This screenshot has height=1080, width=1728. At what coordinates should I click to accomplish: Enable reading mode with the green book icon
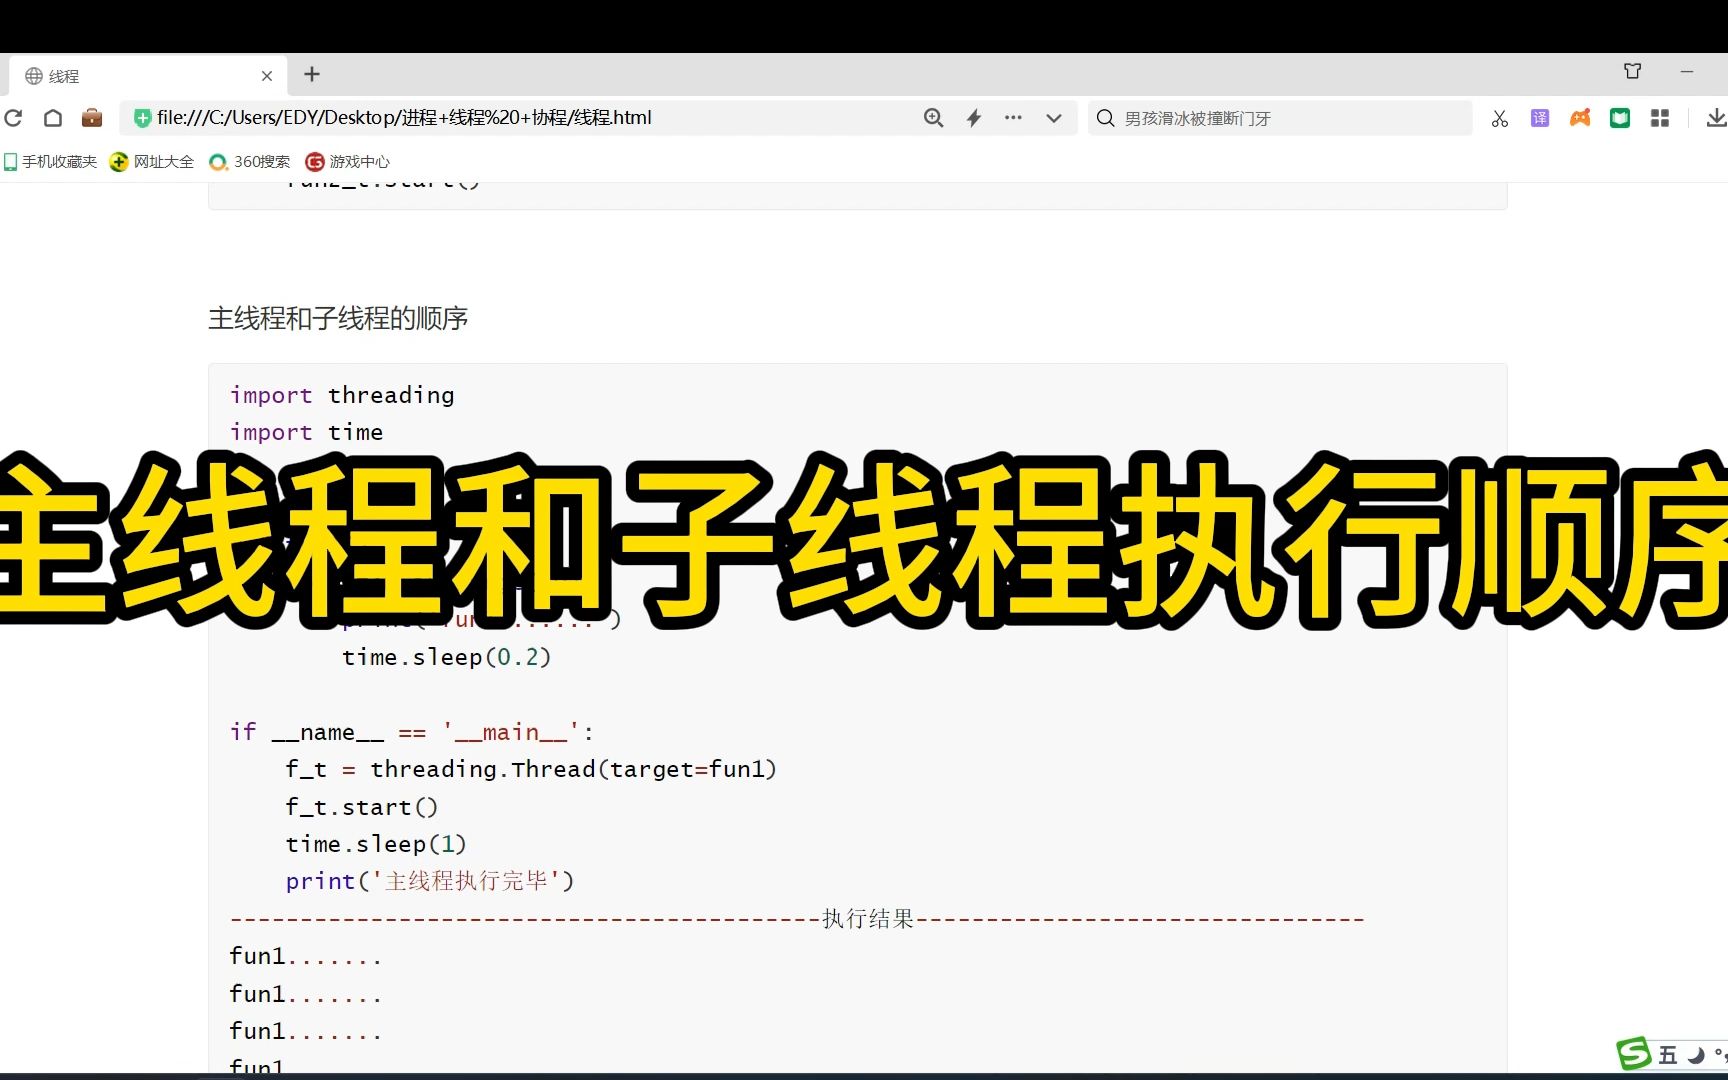click(1619, 118)
